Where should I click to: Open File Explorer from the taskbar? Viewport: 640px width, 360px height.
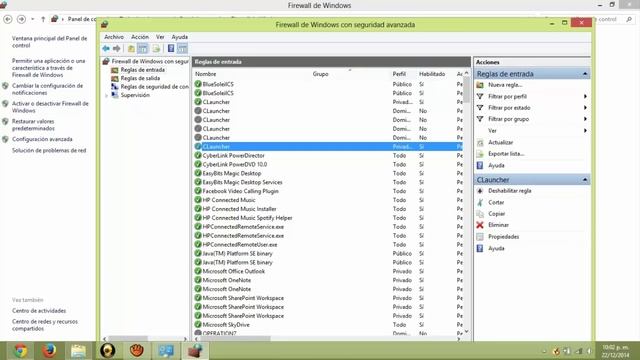coord(78,351)
